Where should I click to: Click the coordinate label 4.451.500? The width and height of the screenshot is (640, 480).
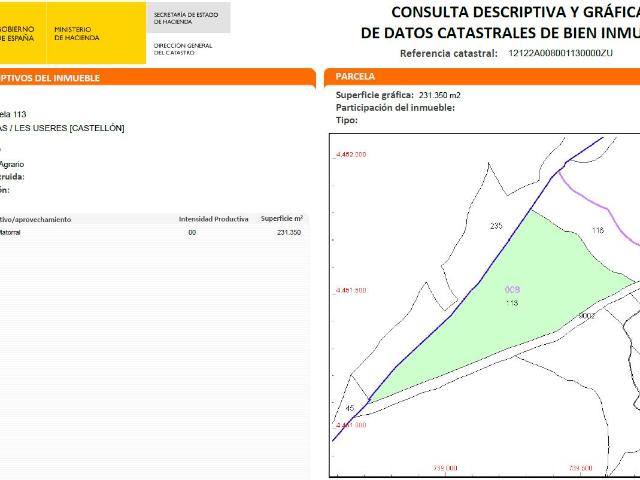point(351,291)
